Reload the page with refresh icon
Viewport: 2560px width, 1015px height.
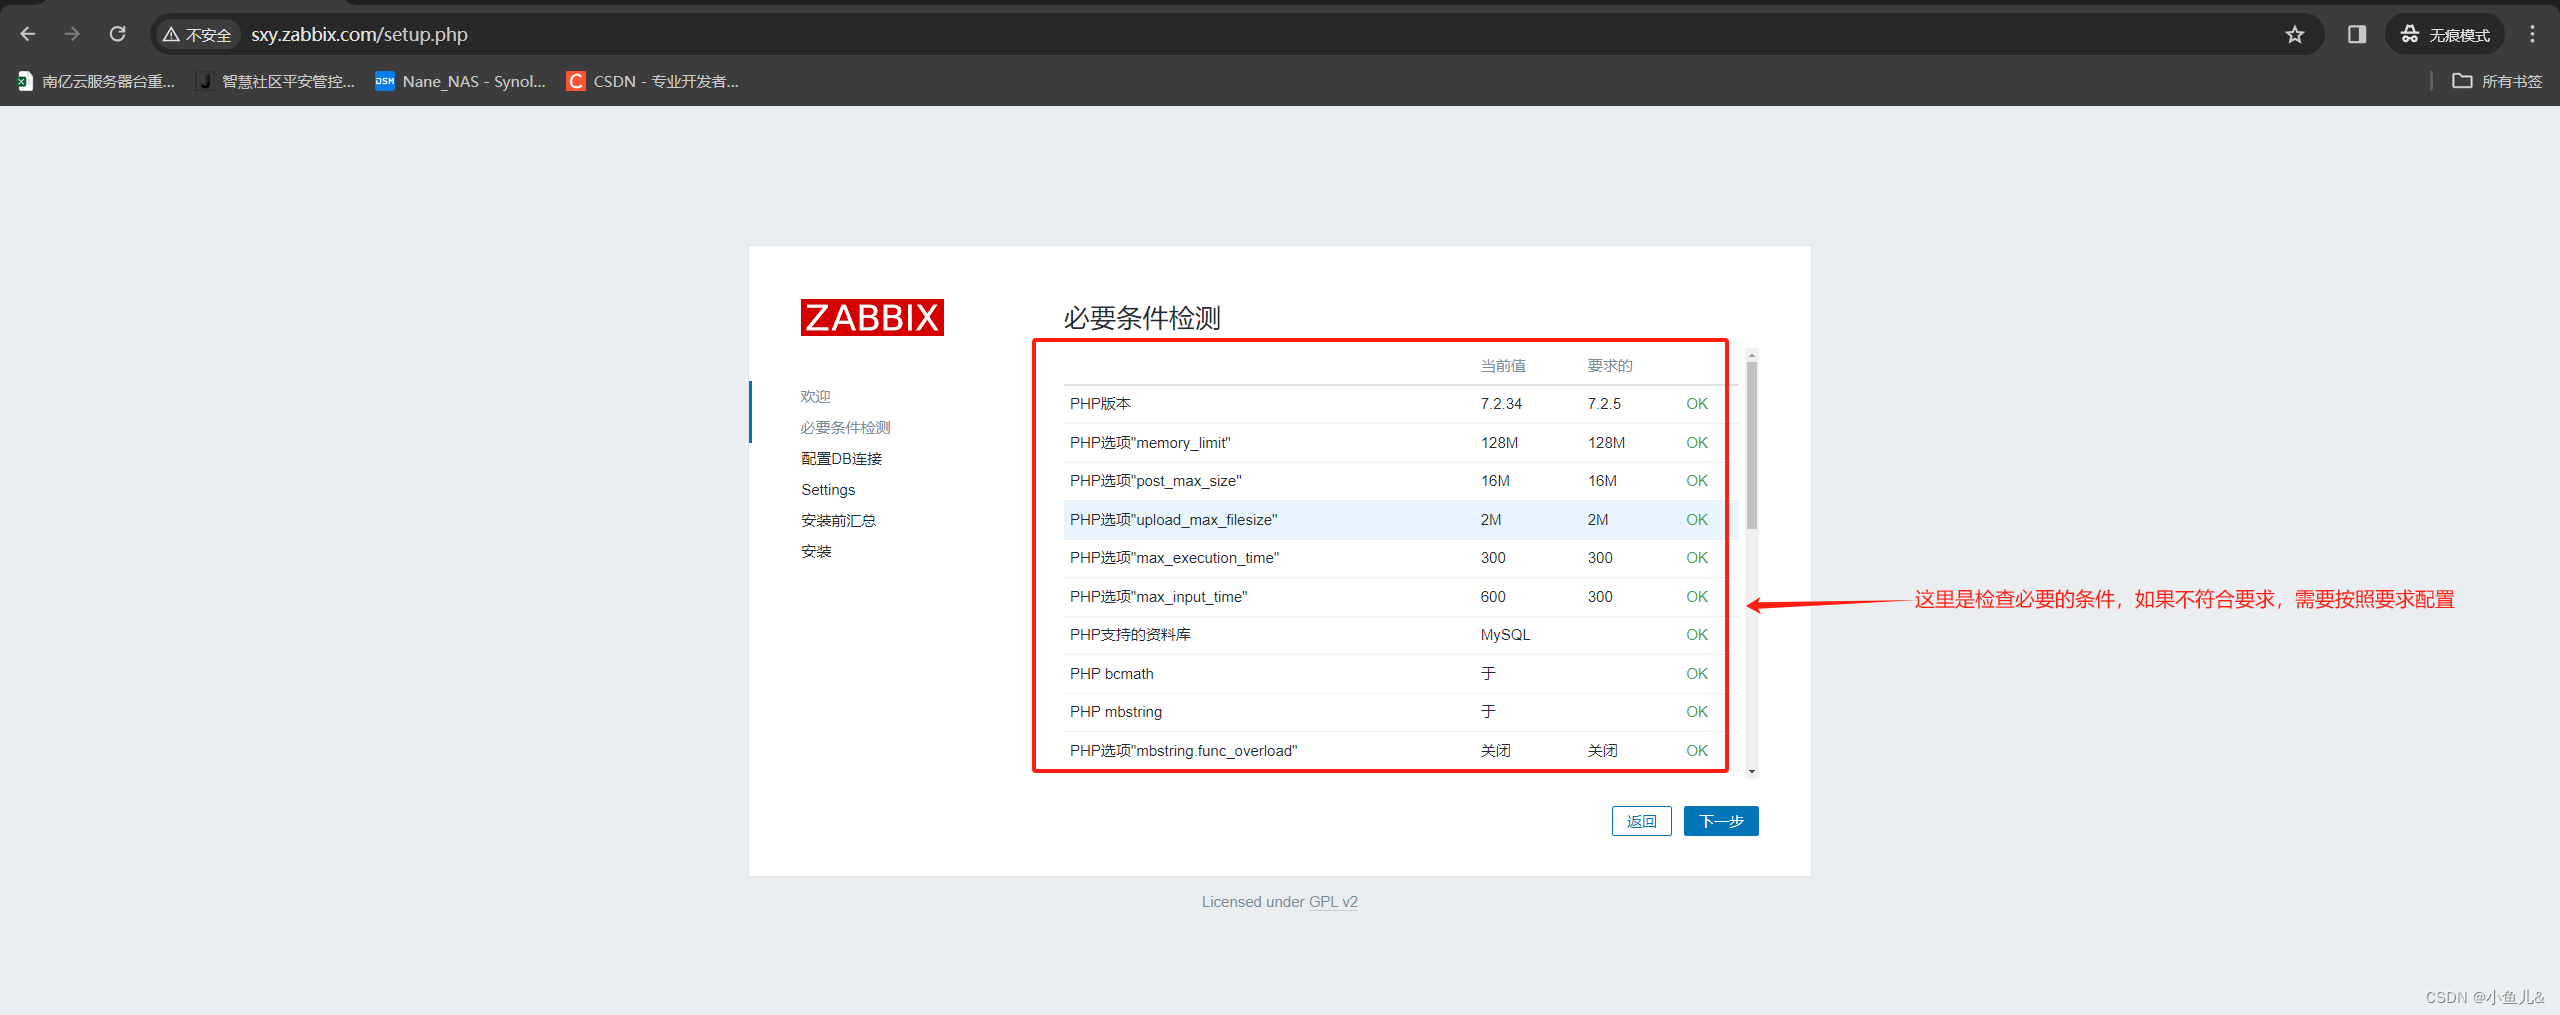coord(117,34)
